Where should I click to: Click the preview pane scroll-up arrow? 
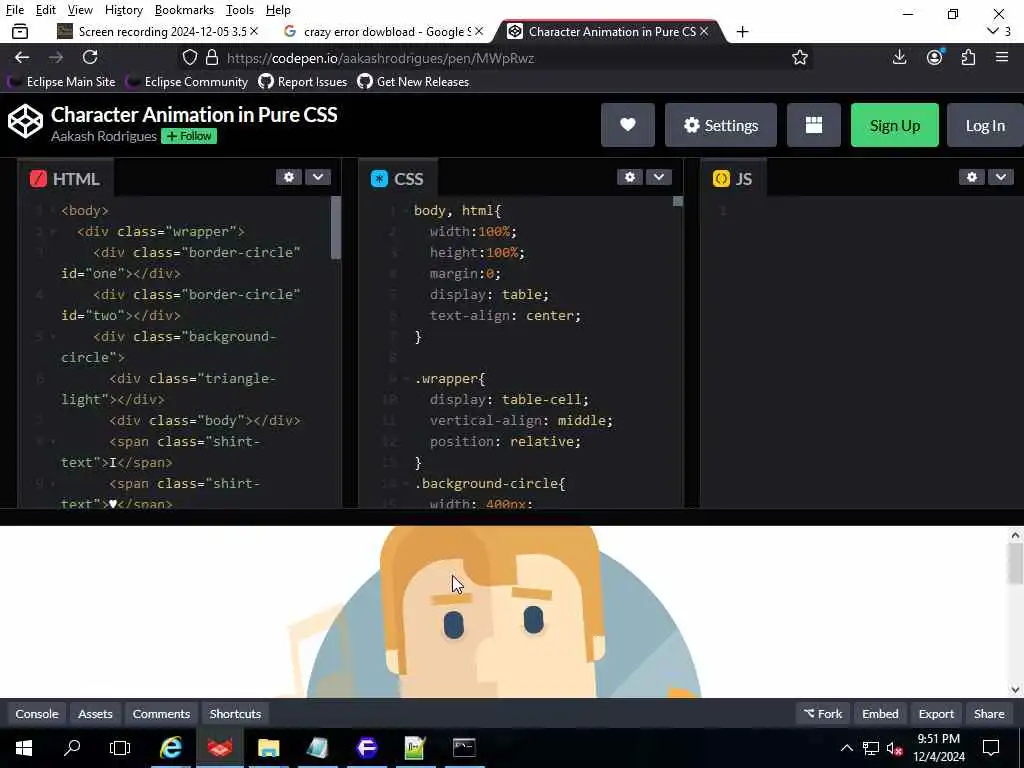pyautogui.click(x=1015, y=535)
